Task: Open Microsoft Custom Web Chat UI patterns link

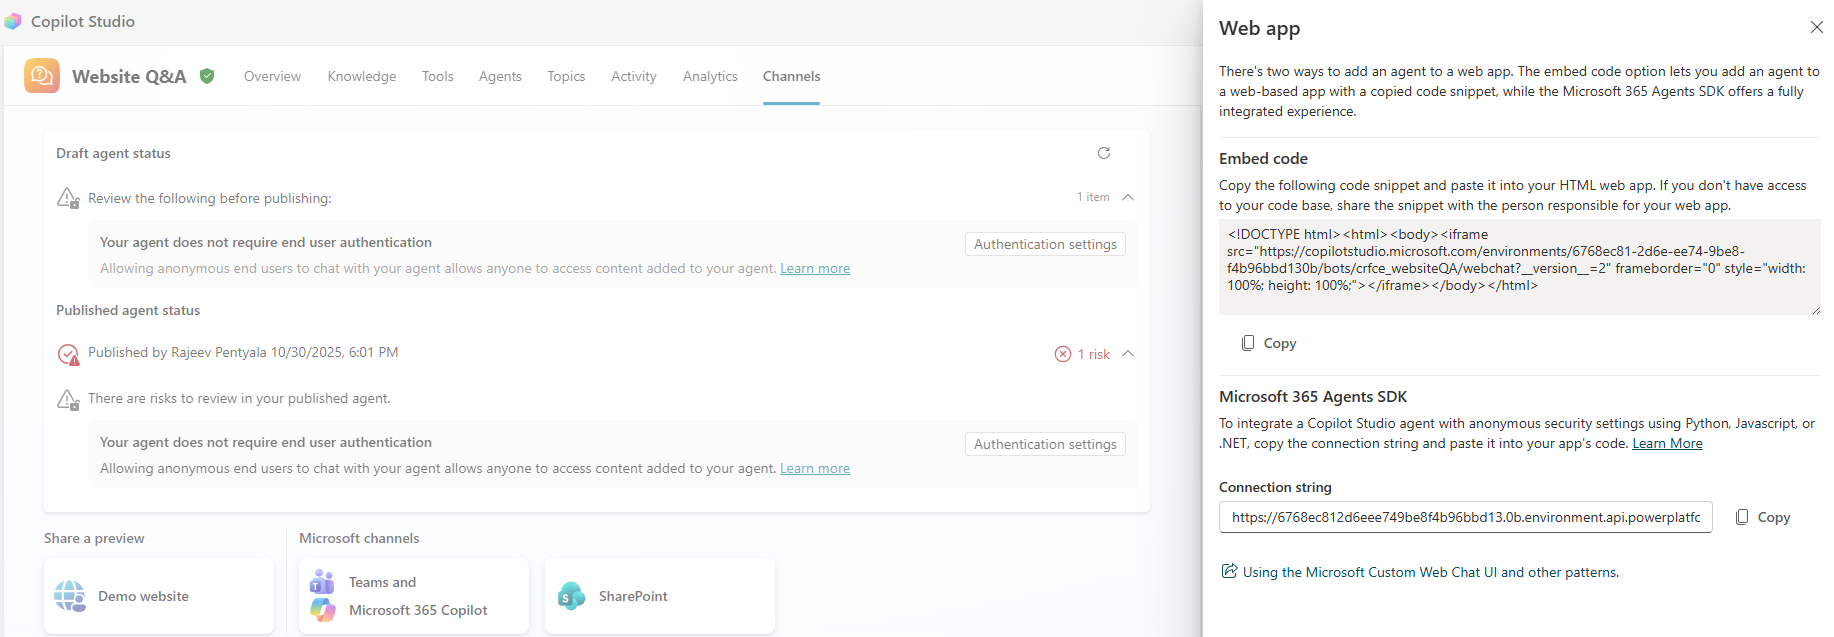Action: point(1430,572)
